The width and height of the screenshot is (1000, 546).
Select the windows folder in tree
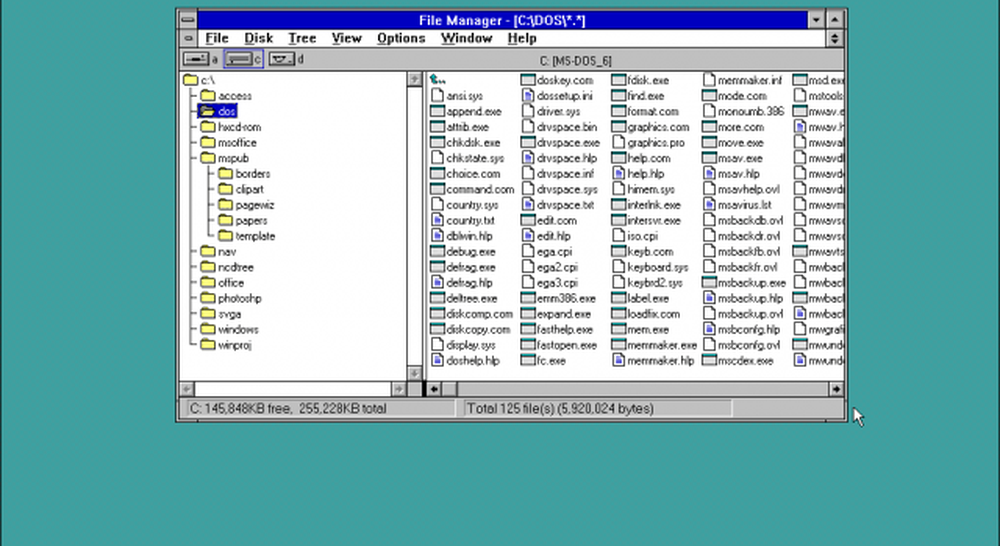pyautogui.click(x=208, y=329)
